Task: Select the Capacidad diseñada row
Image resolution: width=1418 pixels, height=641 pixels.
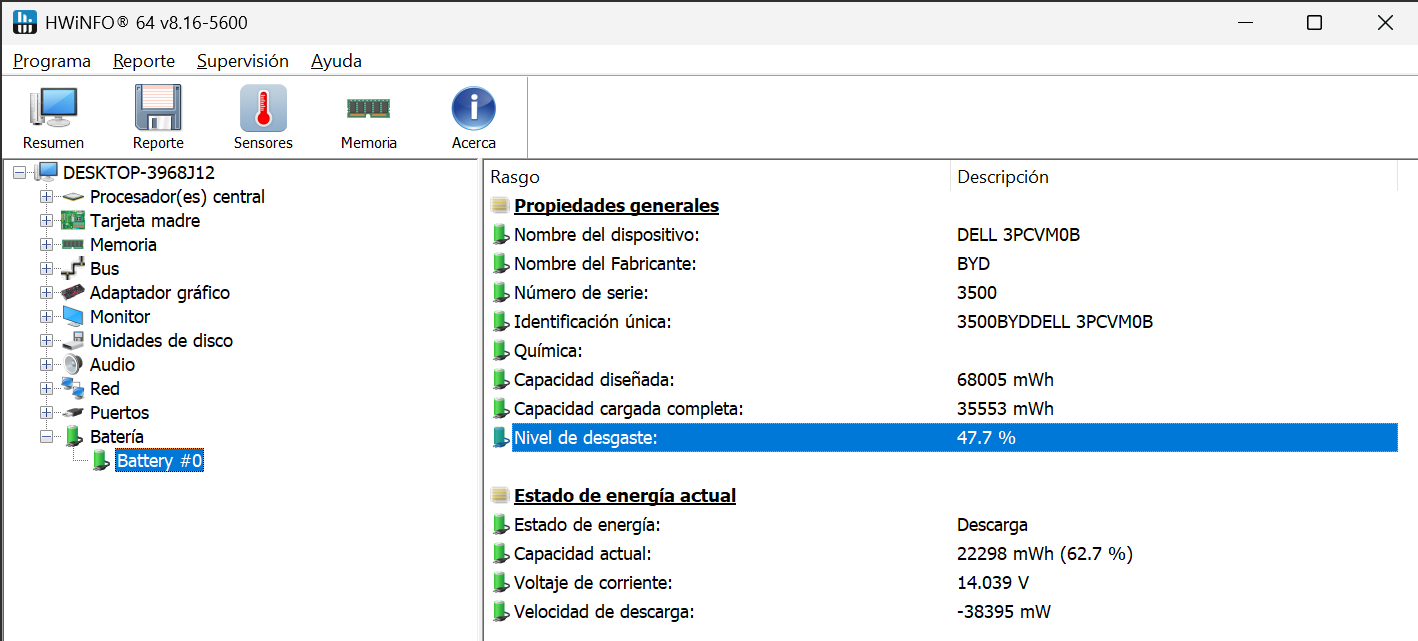Action: click(594, 380)
